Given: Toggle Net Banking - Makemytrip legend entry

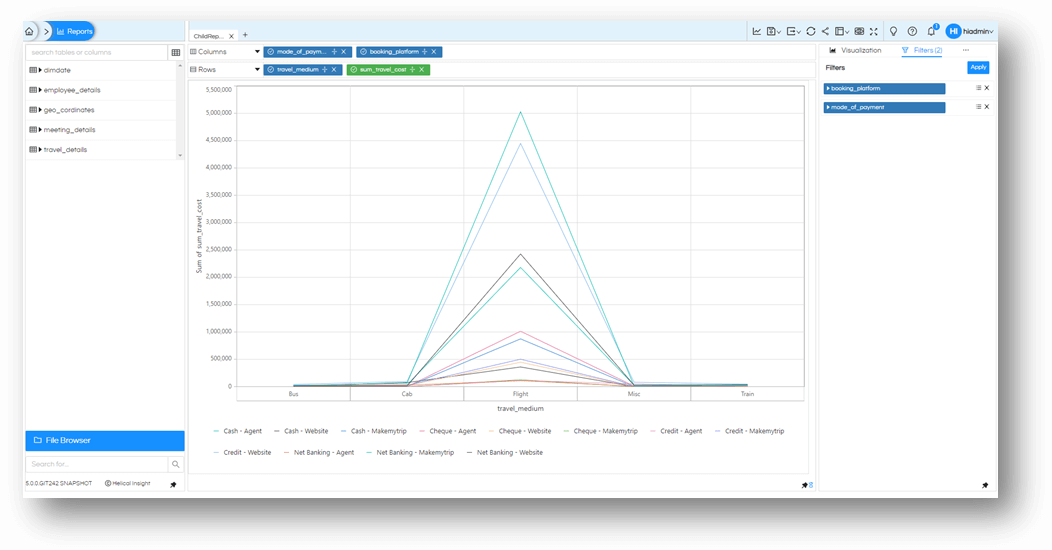Looking at the screenshot, I should (x=410, y=453).
